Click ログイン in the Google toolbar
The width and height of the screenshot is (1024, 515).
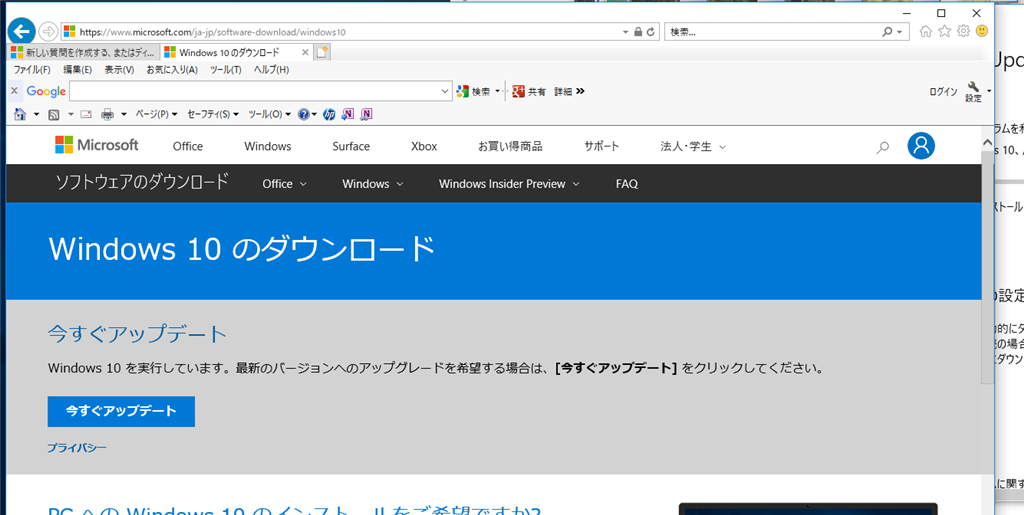click(x=943, y=92)
